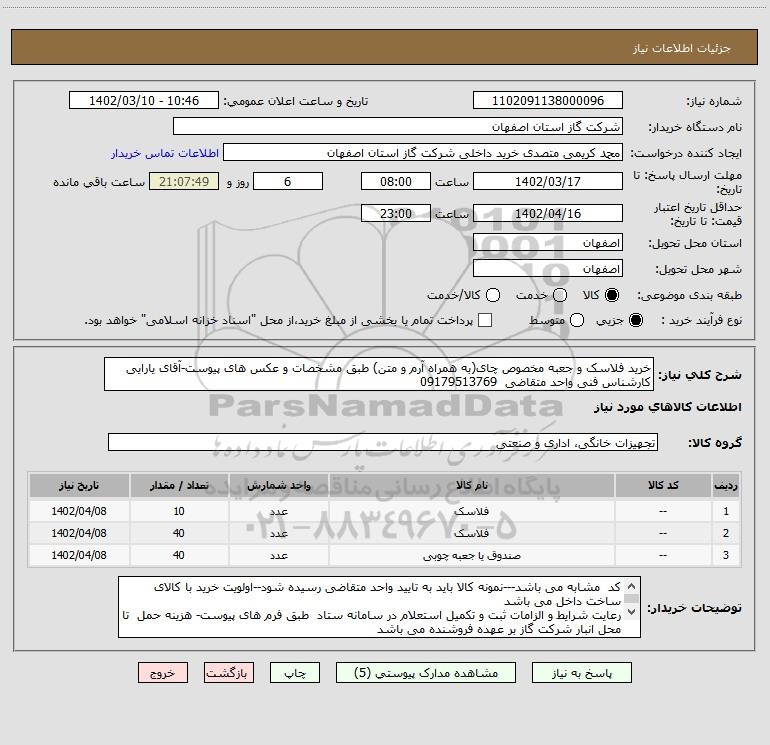Select the خدمت radio button

560,295
